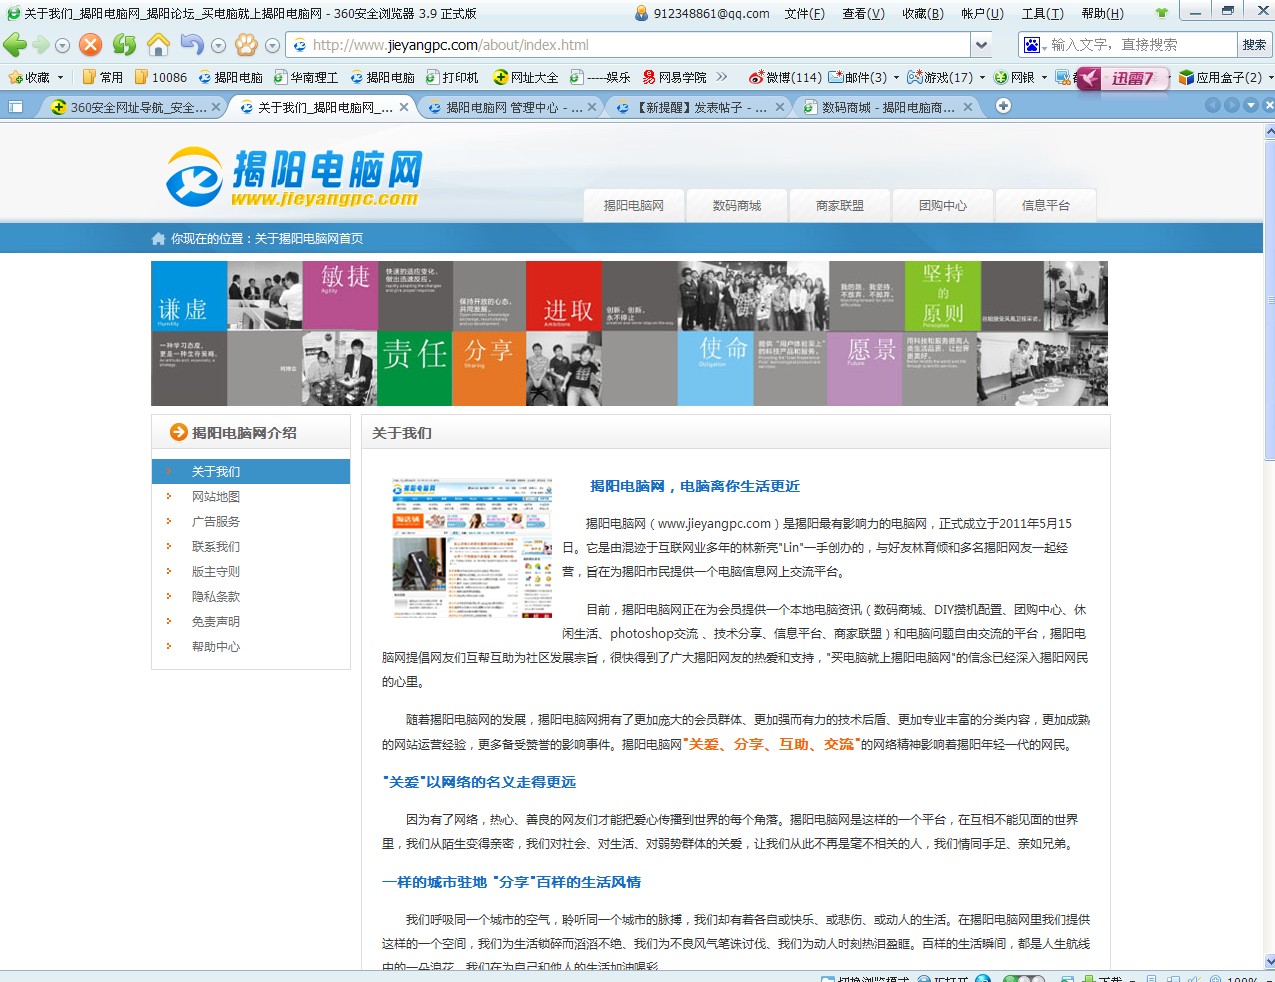Open the 10086 bookmark
The height and width of the screenshot is (982, 1275).
[x=161, y=77]
